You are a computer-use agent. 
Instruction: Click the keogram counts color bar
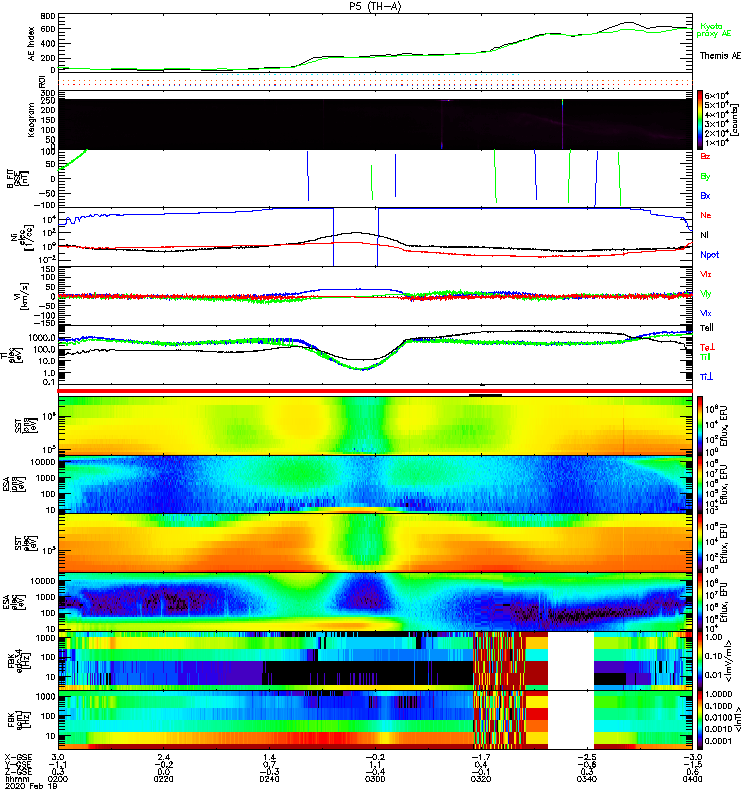point(701,119)
